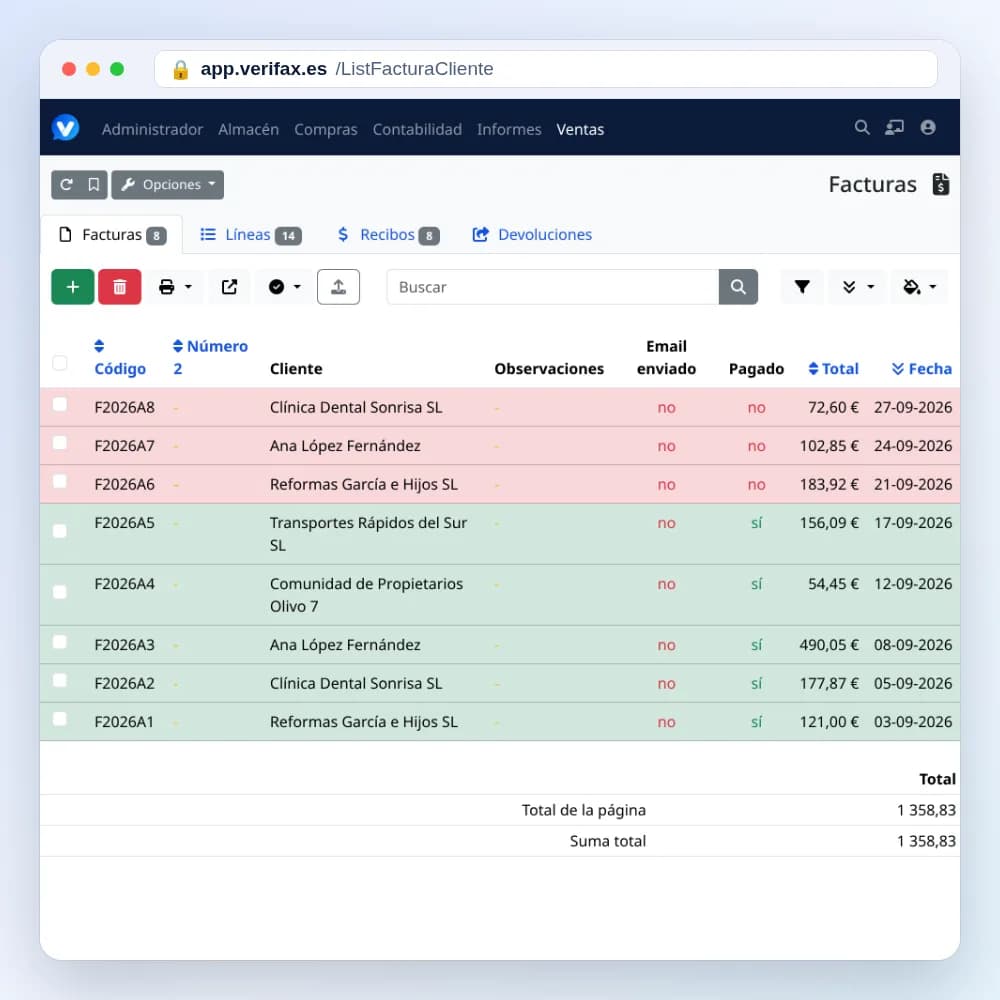Open the Contabilidad menu

[417, 129]
